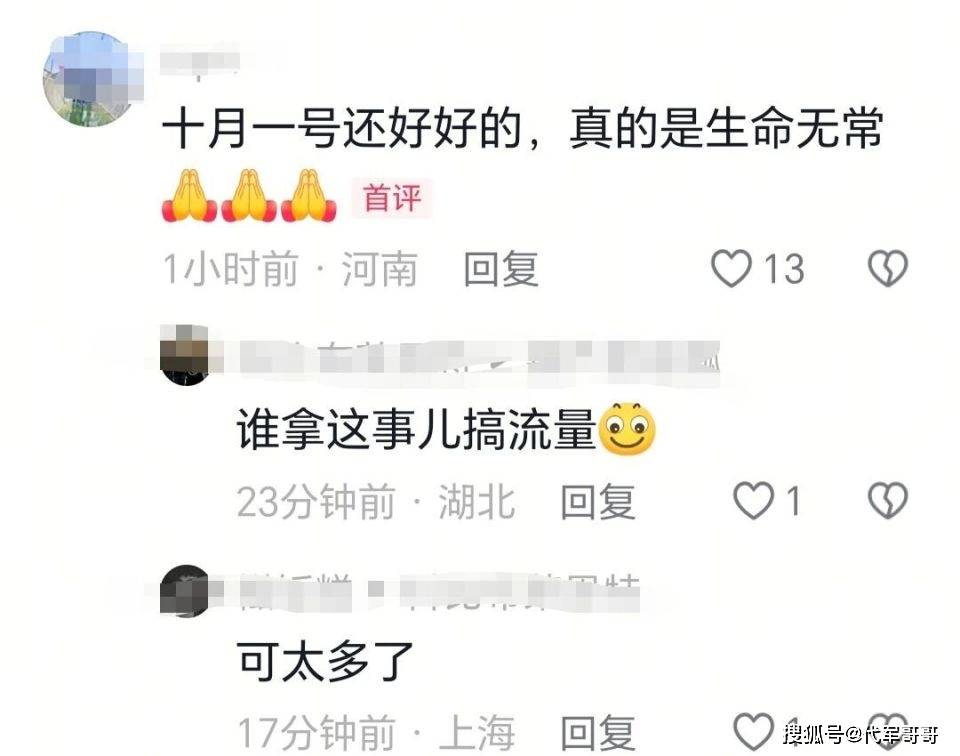Tap broken heart on 可太多了 reply

pos(888,732)
